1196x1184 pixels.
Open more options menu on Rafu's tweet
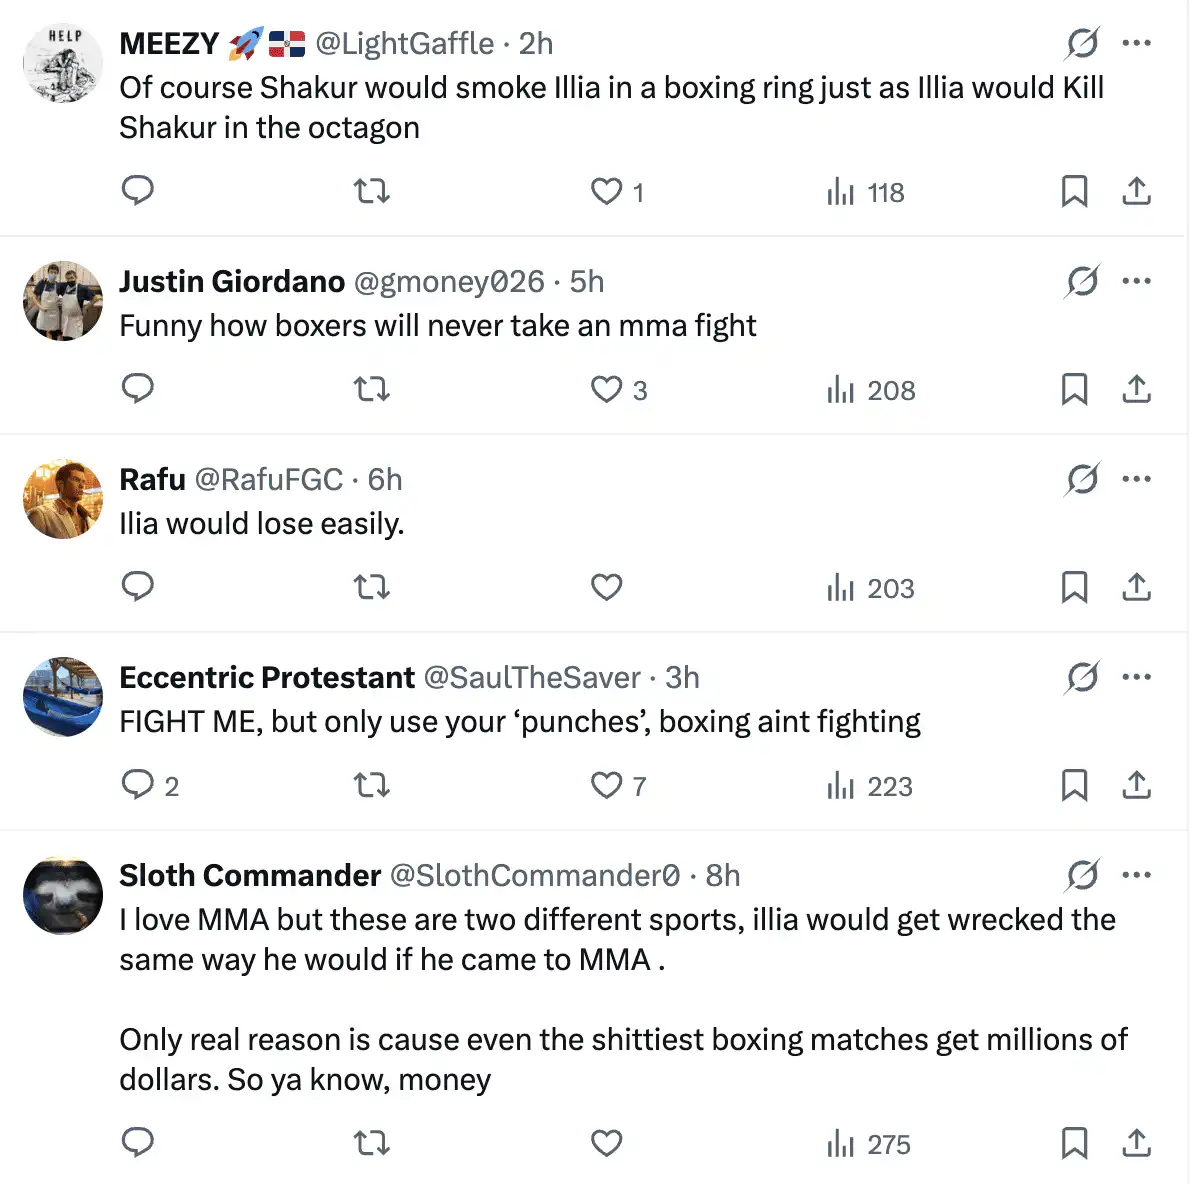(1136, 479)
